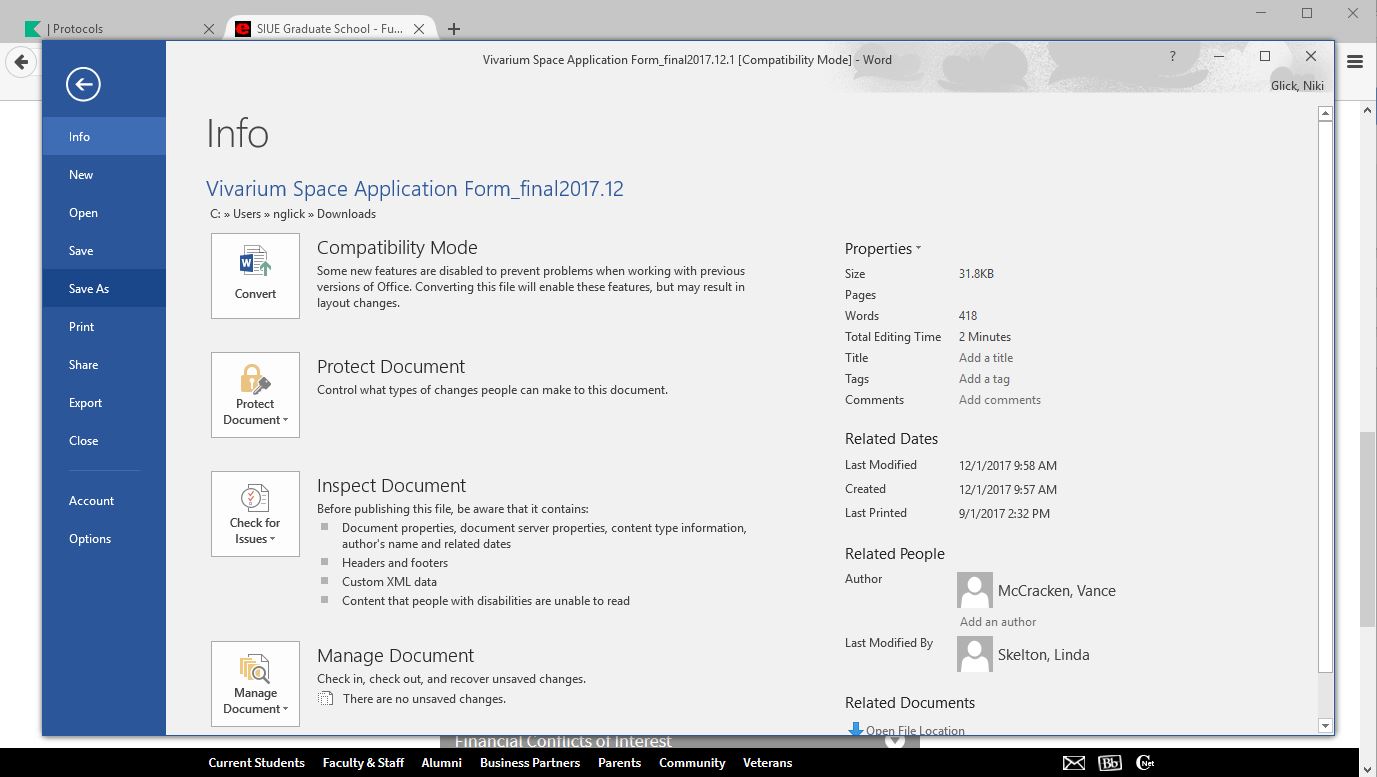Click the Info pane scroll down arrow
The image size is (1377, 777).
(x=1325, y=726)
